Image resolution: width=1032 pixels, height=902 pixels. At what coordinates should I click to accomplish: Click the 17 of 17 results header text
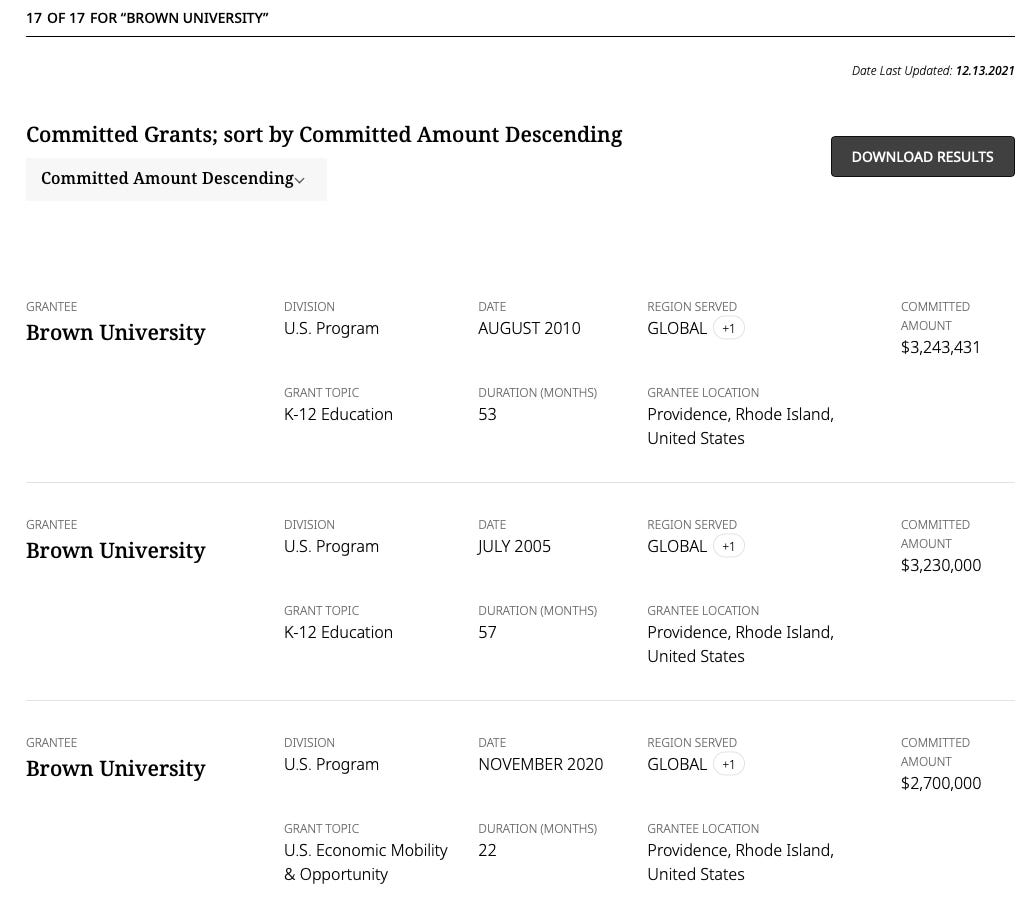147,18
